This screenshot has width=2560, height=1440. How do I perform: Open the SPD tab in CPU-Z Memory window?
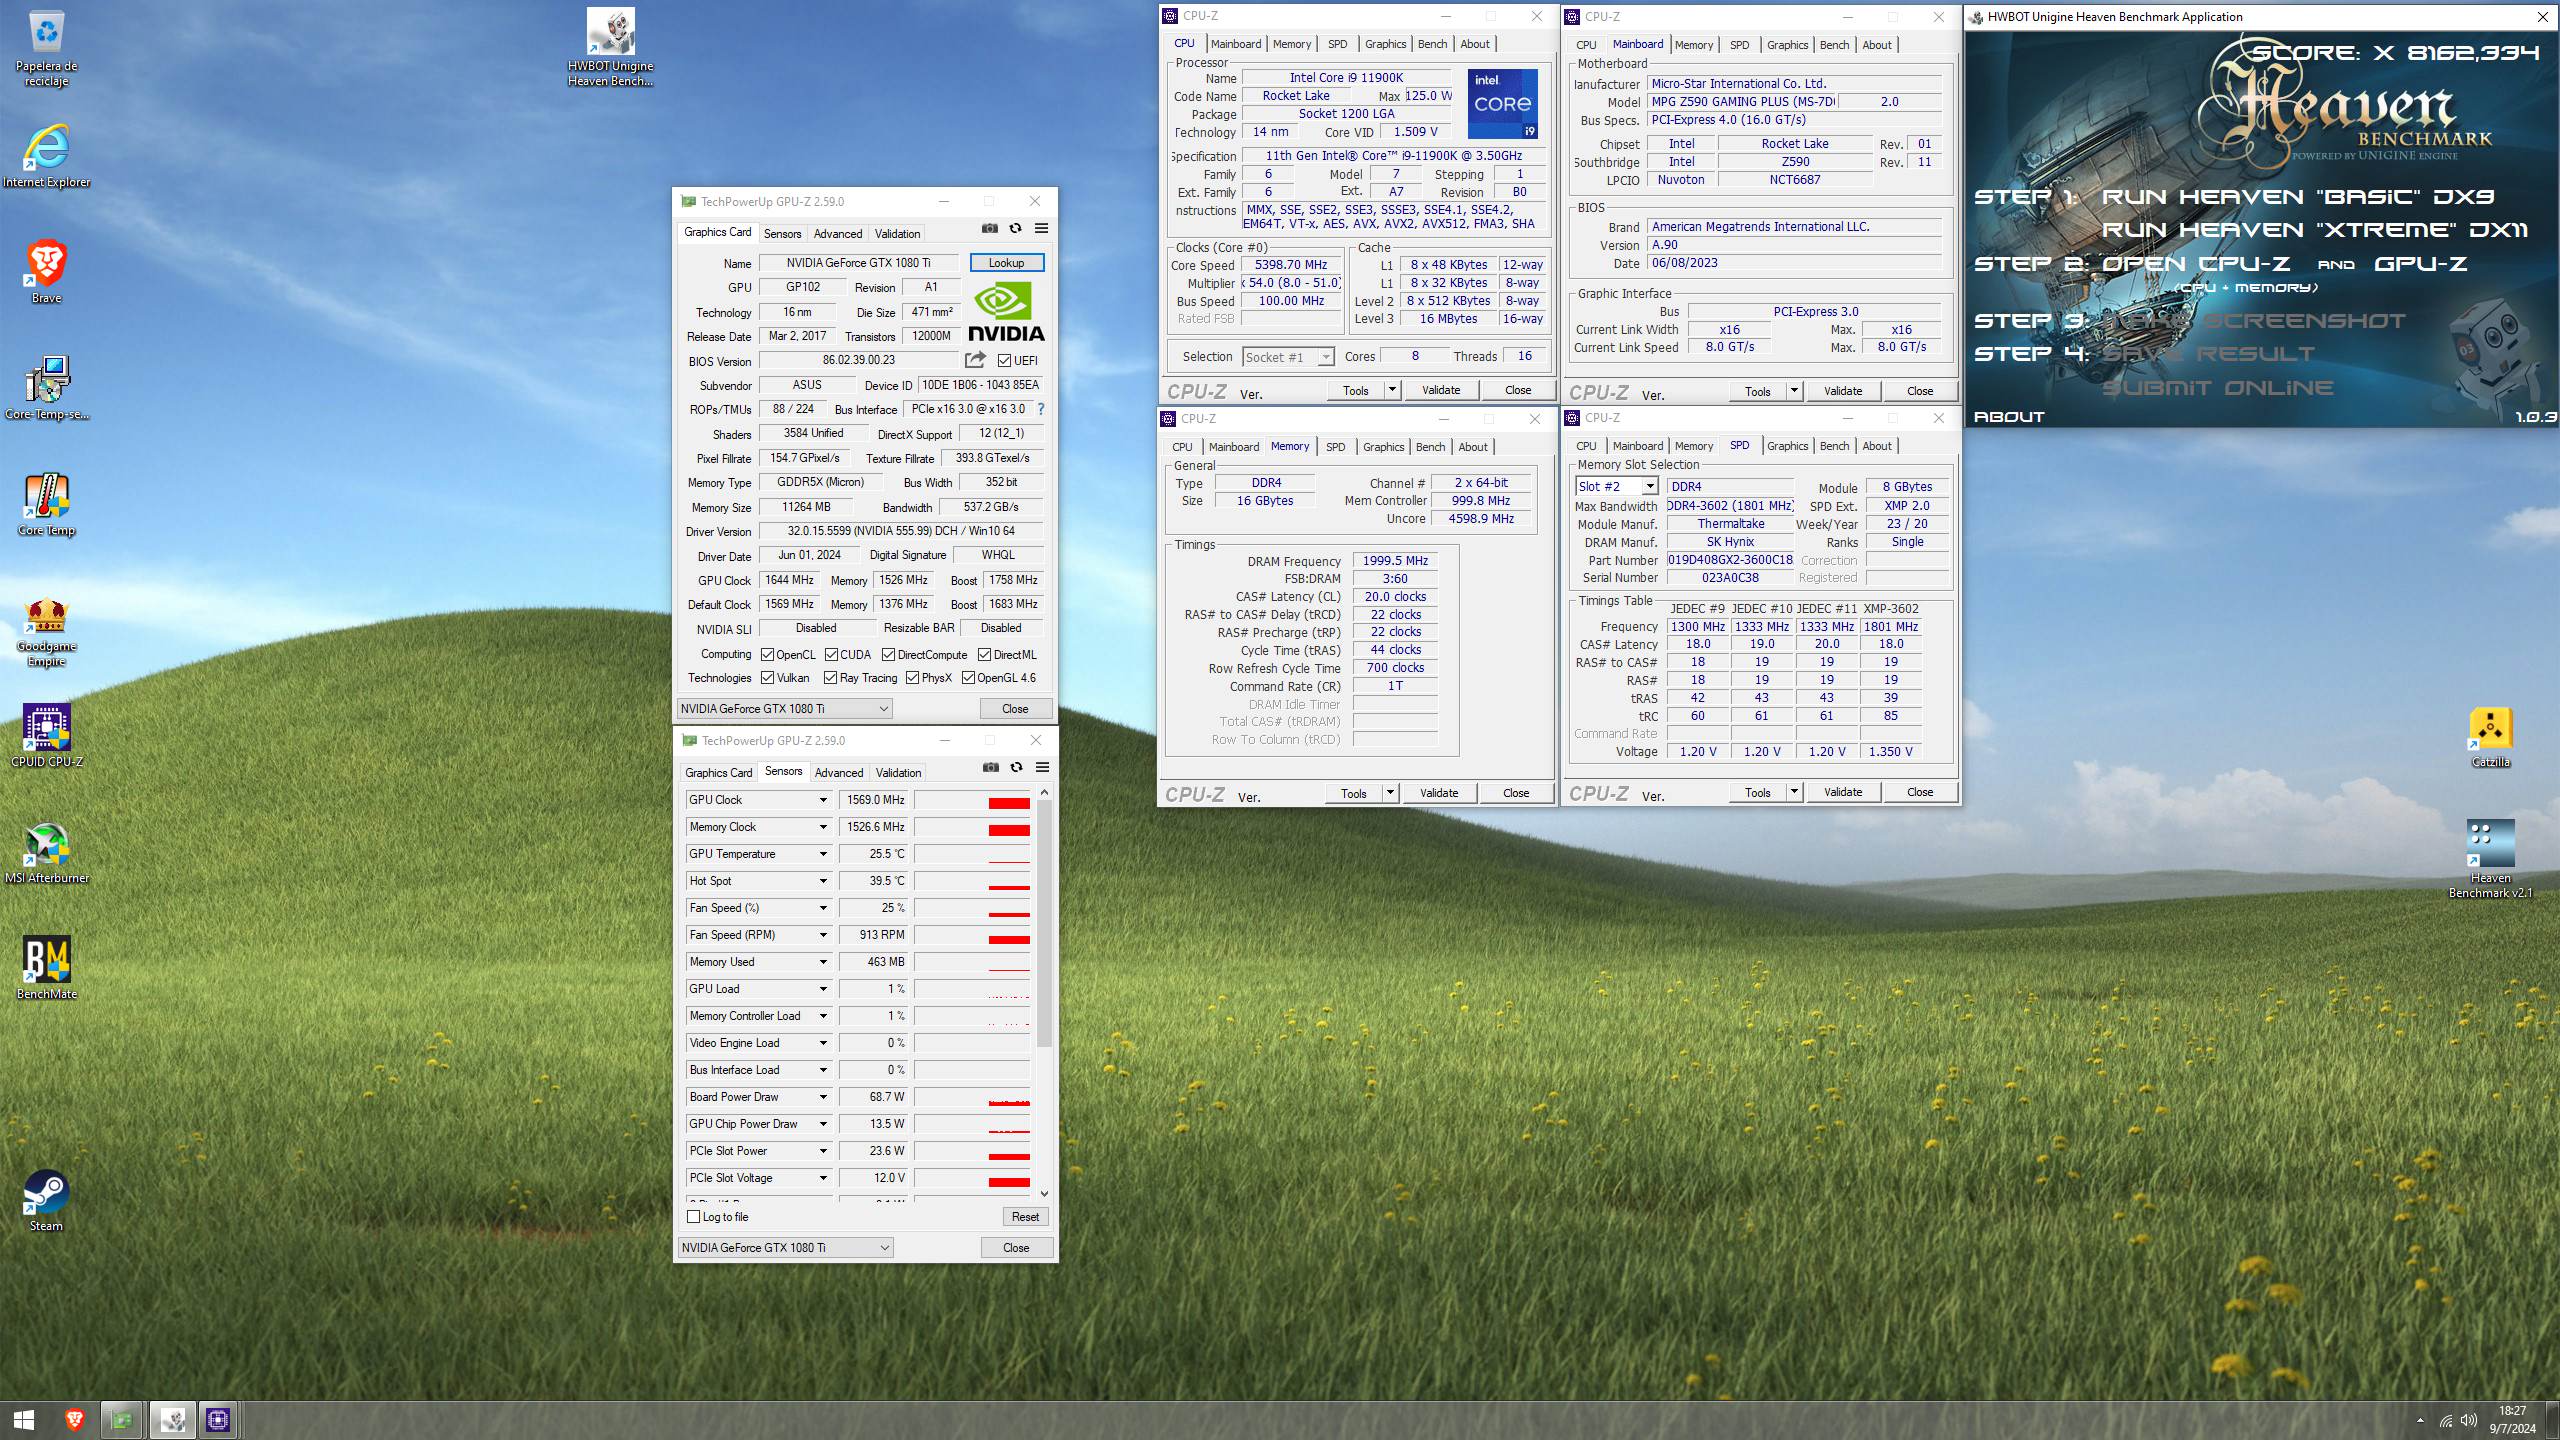coord(1335,447)
